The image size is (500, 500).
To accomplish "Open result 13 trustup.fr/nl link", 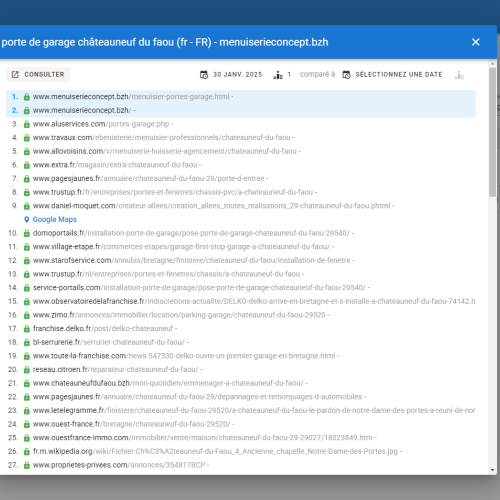I will (166, 274).
